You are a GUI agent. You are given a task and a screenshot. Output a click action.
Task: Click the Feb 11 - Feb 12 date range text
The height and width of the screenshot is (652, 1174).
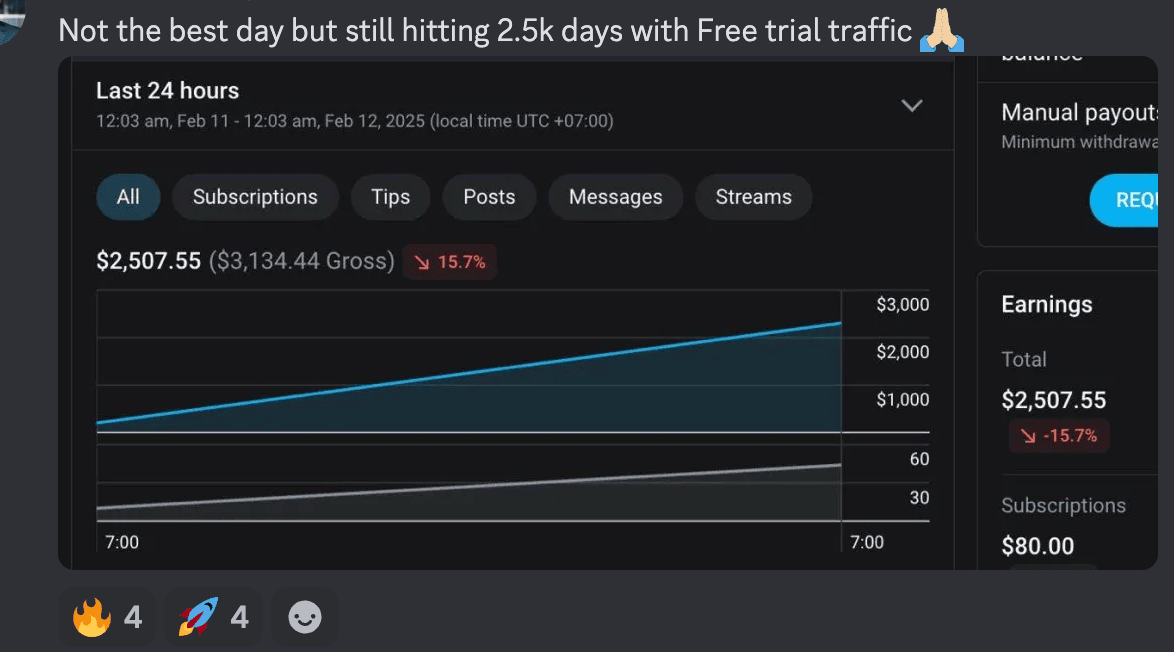354,121
